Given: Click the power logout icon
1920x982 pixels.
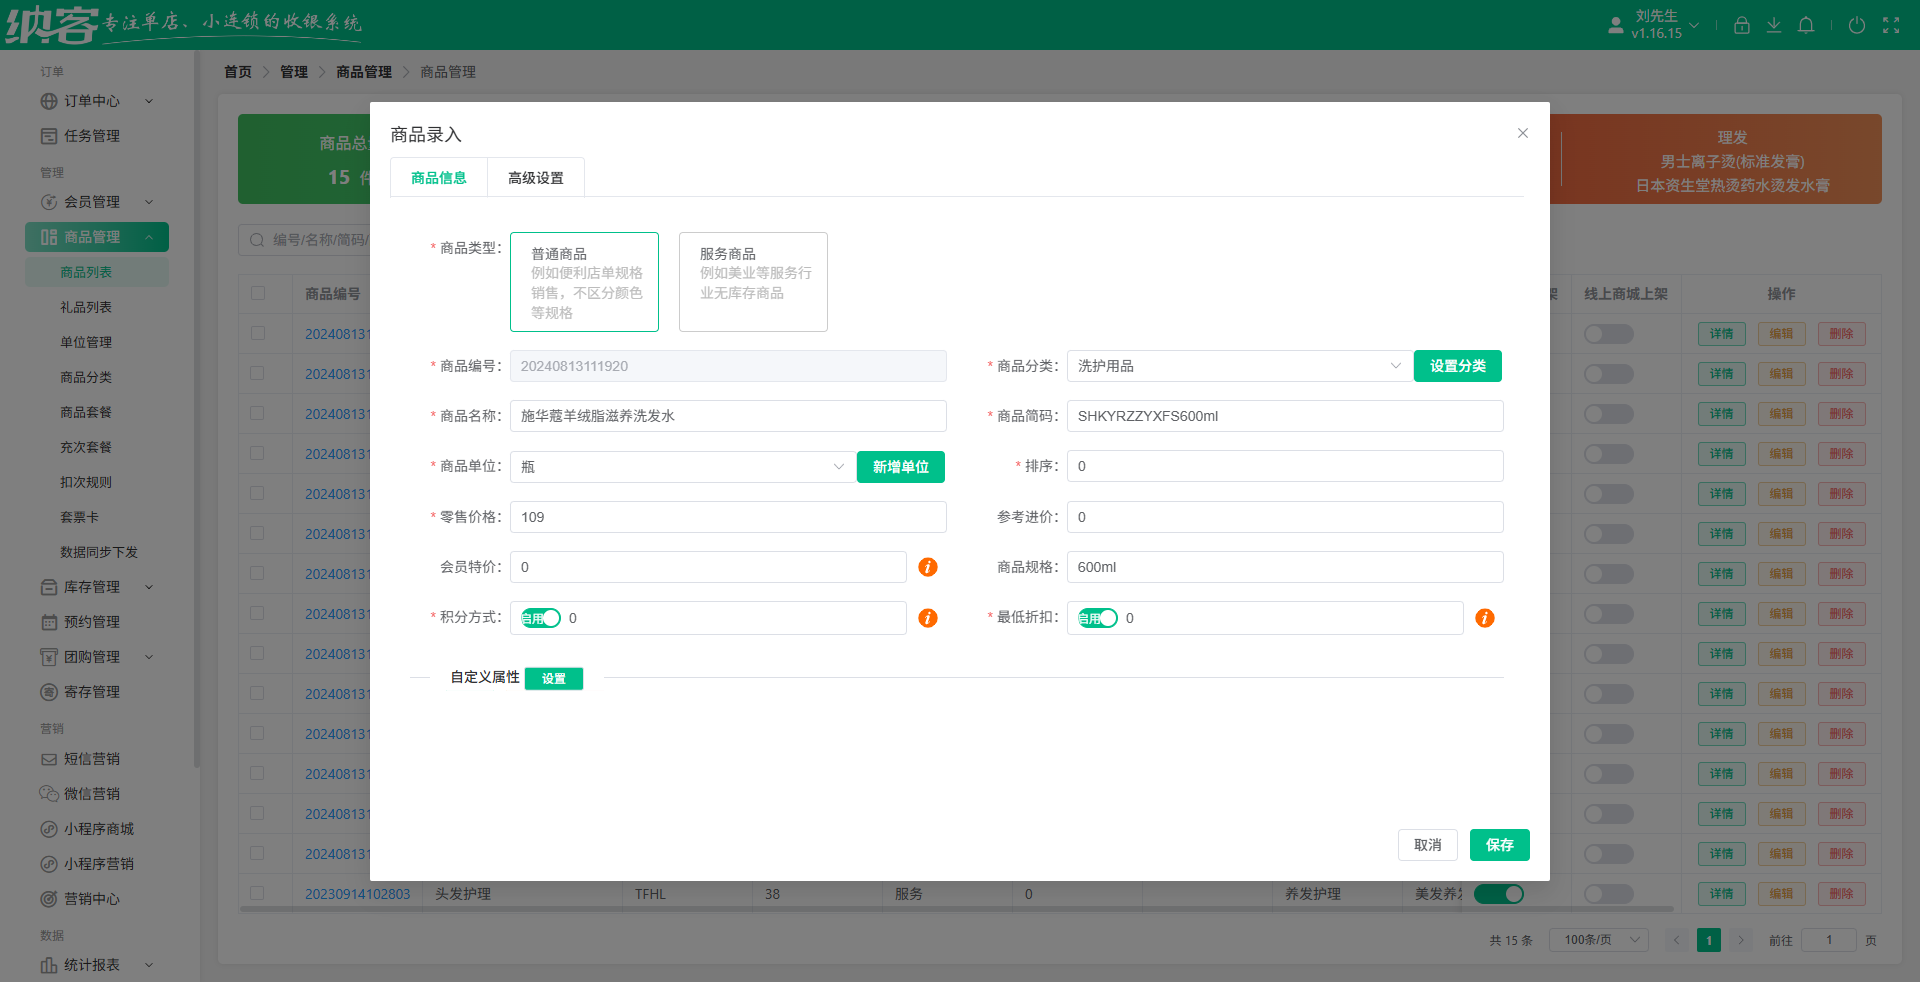Looking at the screenshot, I should (1856, 25).
